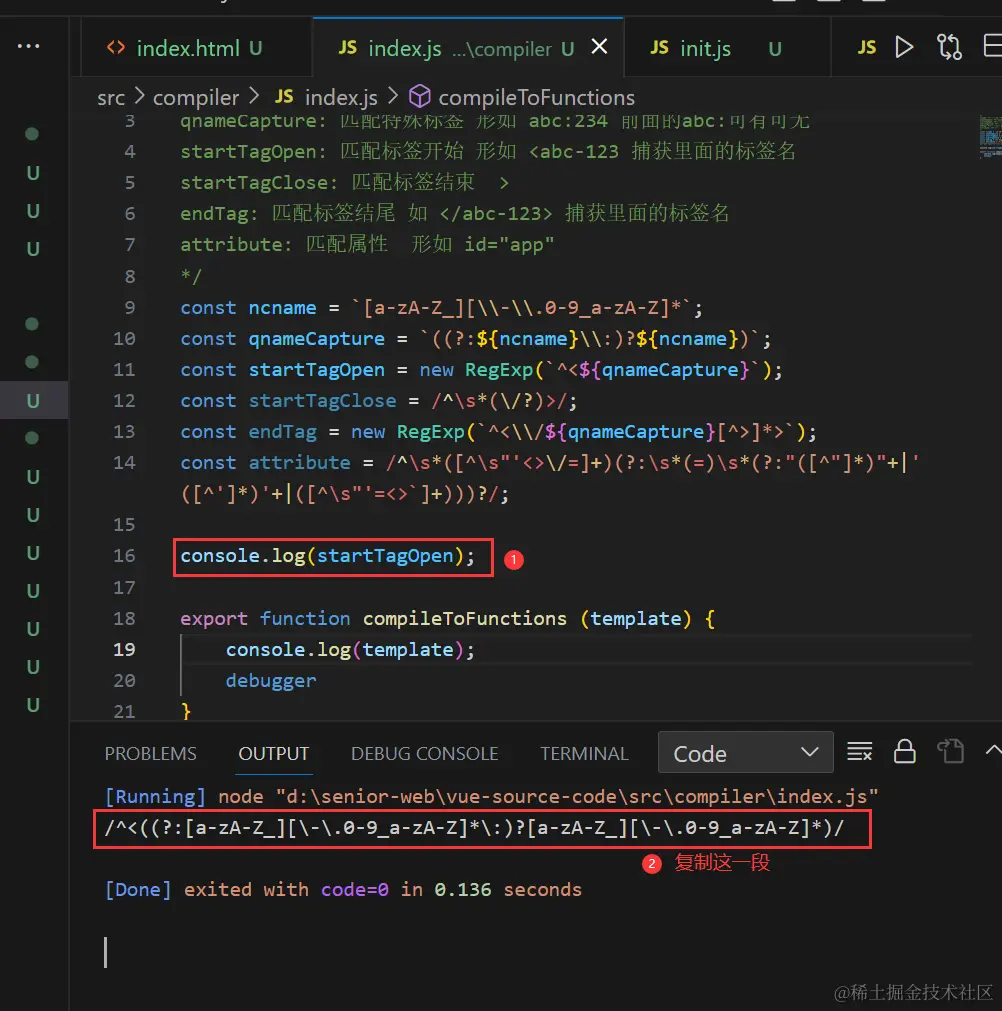Select the index.js breadcrumb item
1002x1011 pixels.
(326, 97)
